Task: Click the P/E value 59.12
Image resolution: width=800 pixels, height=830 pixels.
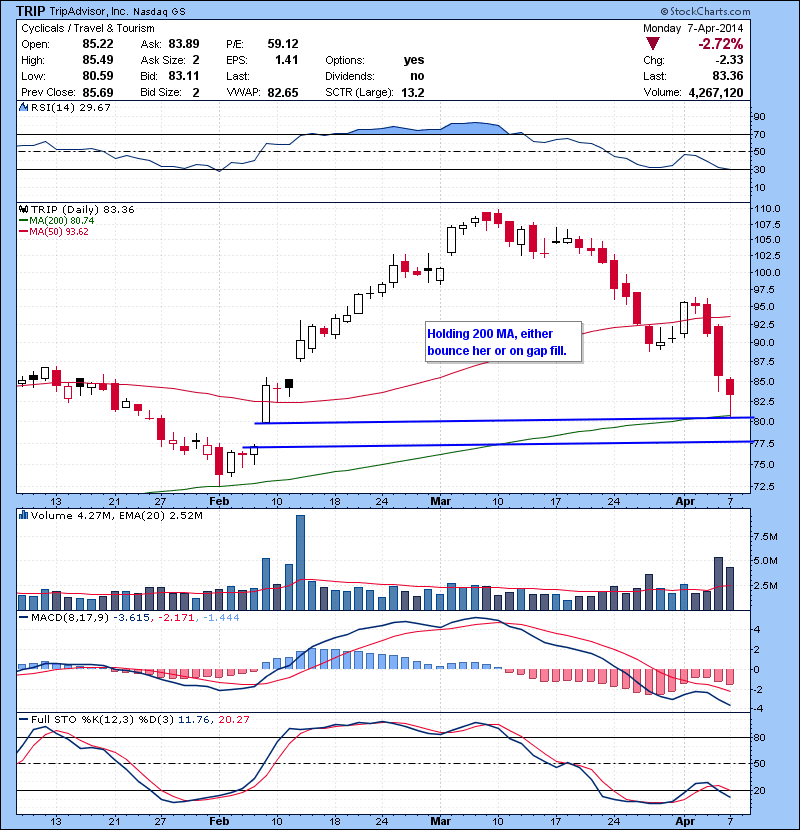Action: (x=283, y=44)
